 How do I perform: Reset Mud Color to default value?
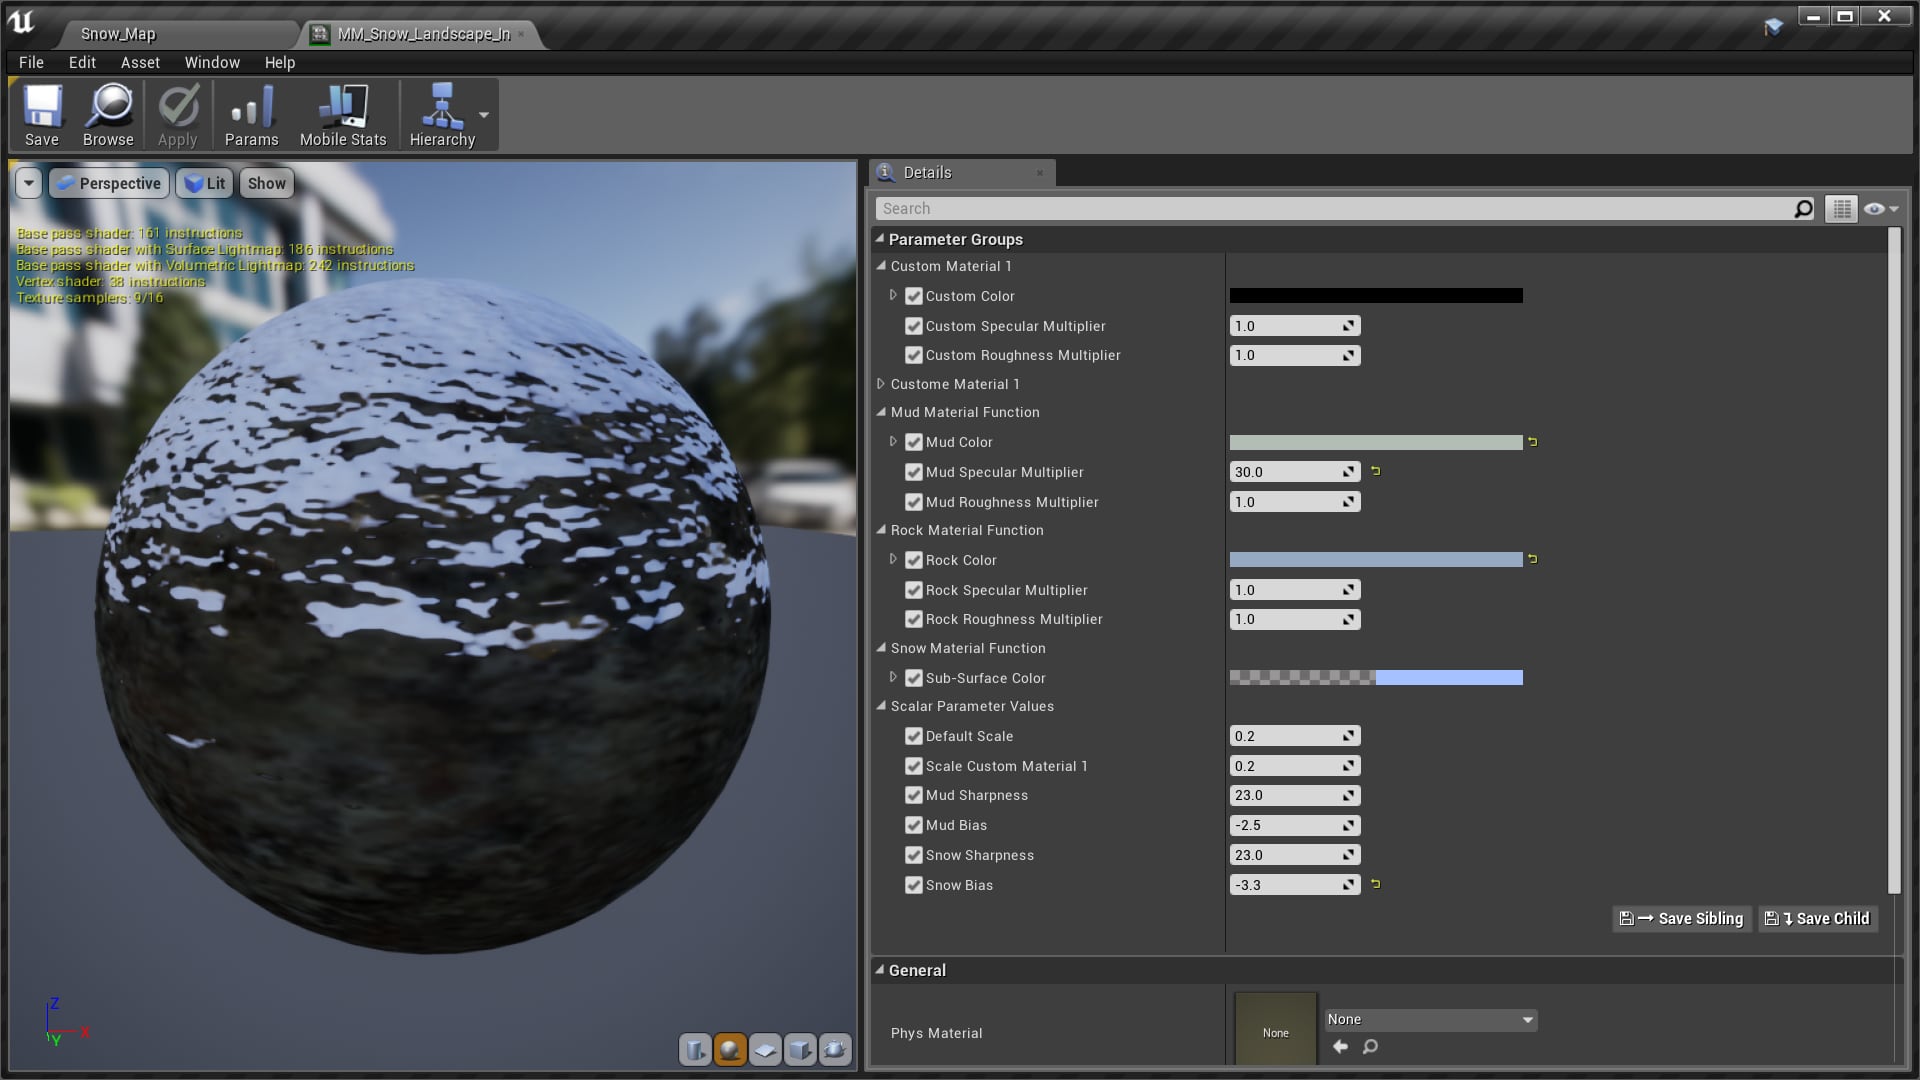coord(1532,442)
